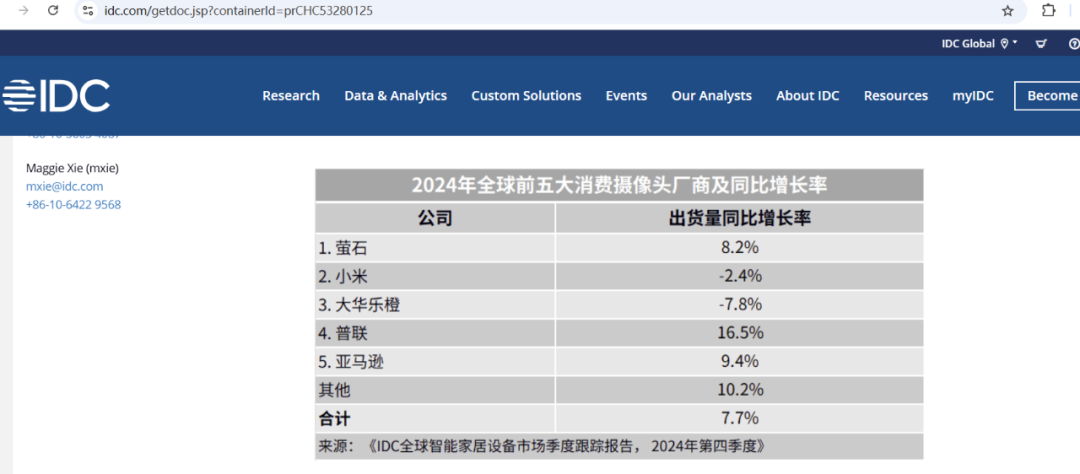This screenshot has width=1080, height=474.
Task: Click the column header 公司
Action: tap(435, 218)
